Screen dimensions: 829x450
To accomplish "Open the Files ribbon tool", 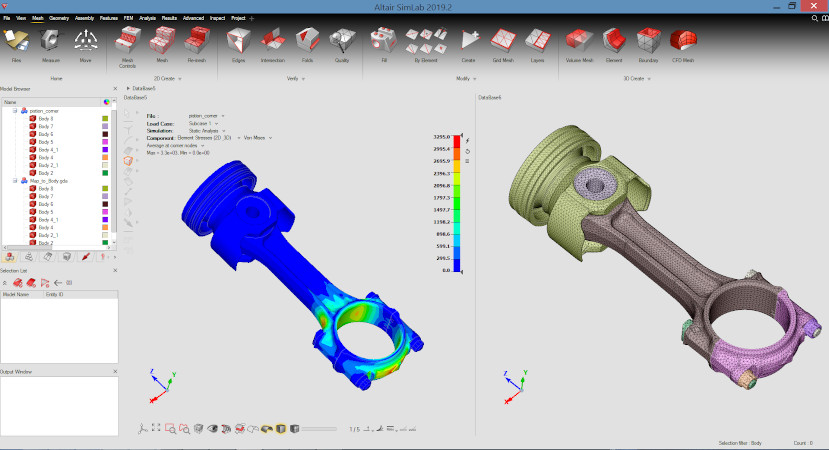I will tap(16, 45).
